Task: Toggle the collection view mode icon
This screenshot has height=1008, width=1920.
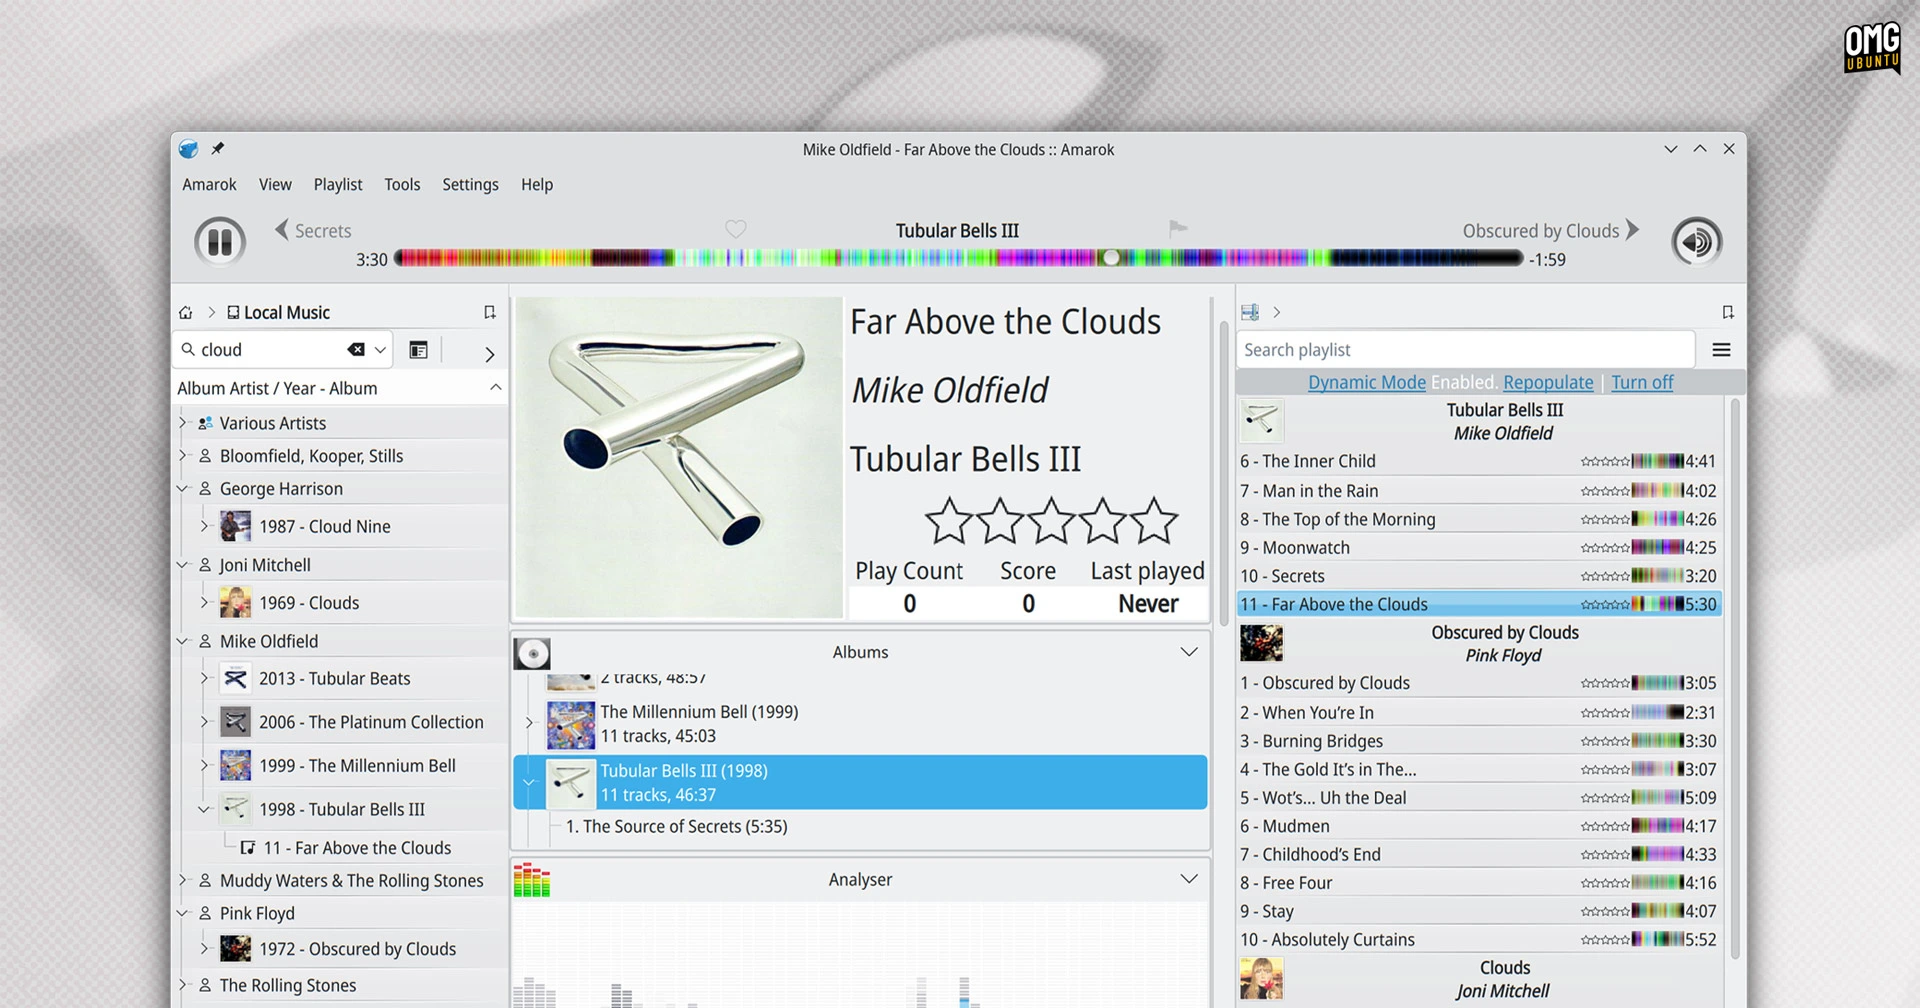Action: point(418,350)
